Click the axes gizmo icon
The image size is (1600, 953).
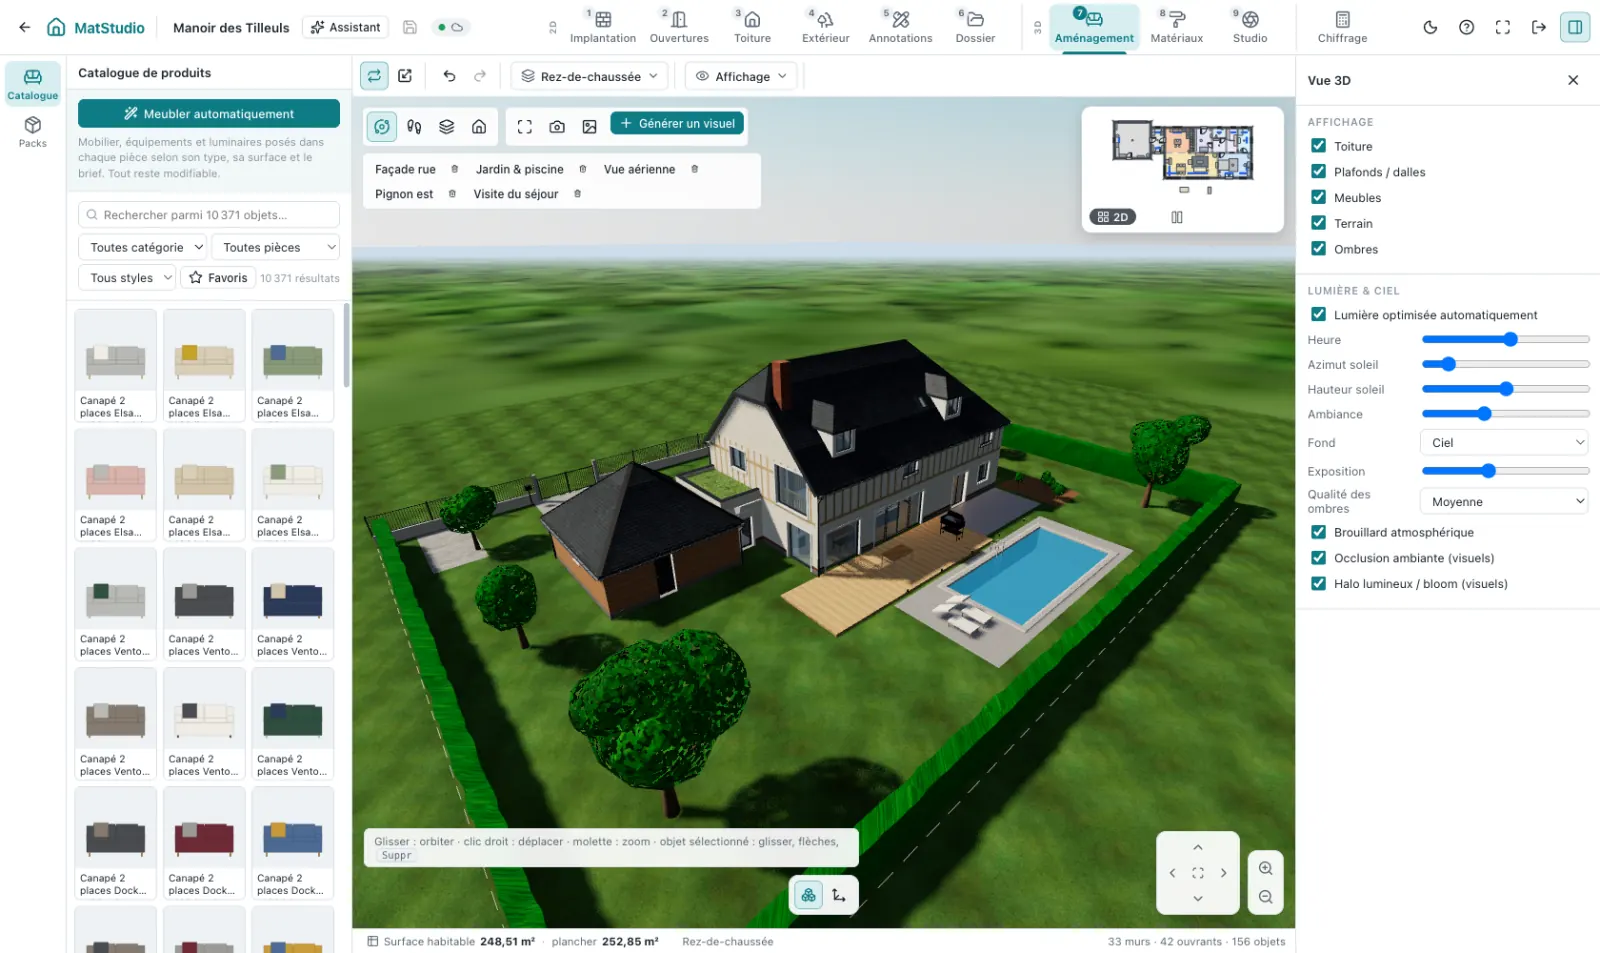[x=839, y=896]
